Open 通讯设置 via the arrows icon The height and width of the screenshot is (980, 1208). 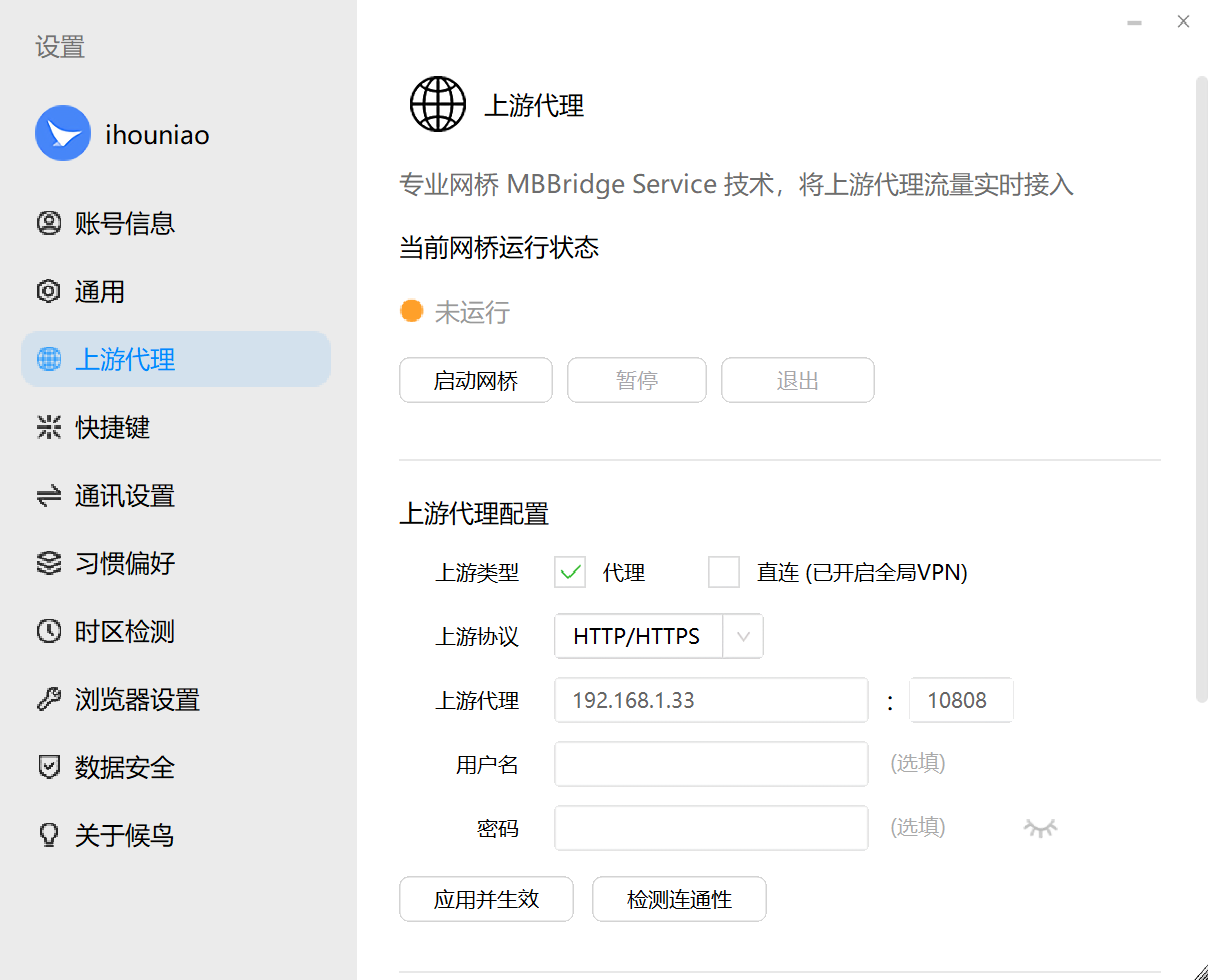click(48, 495)
